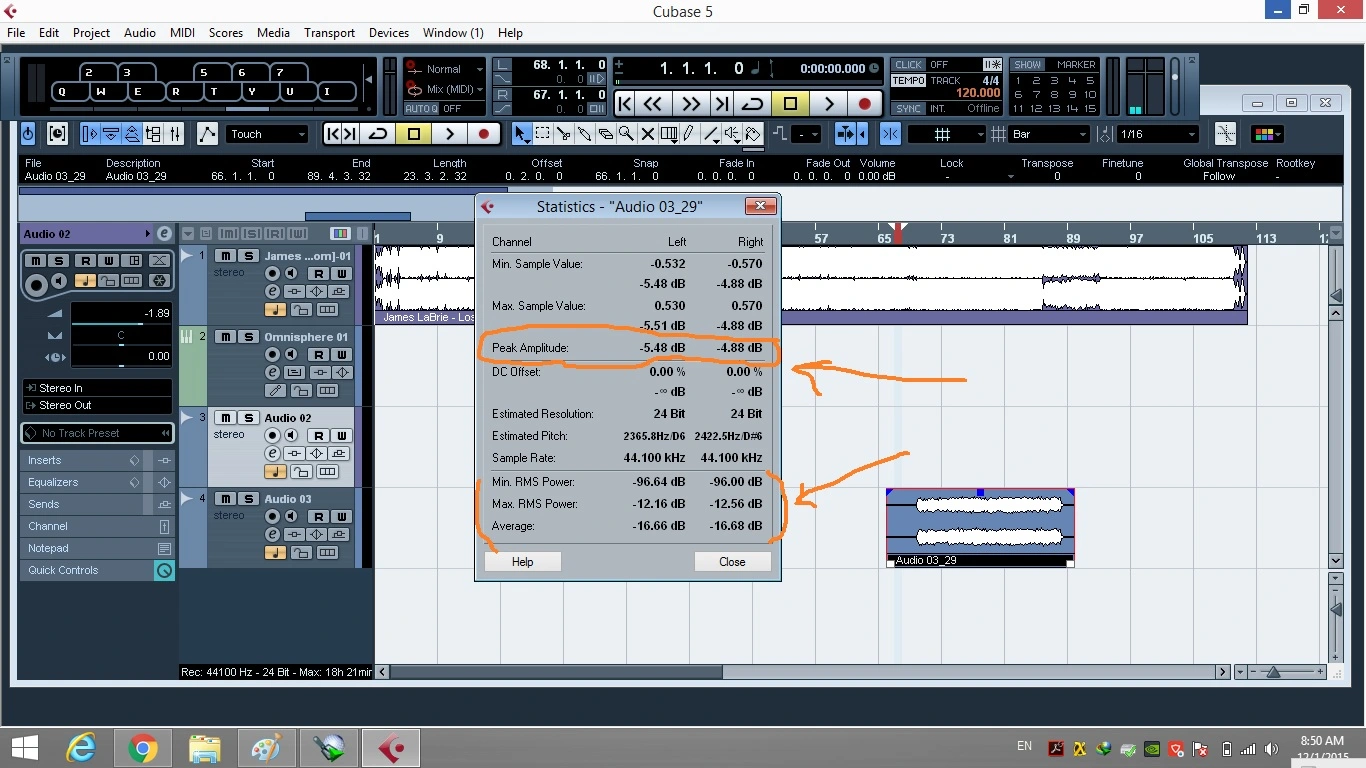This screenshot has width=1366, height=768.
Task: Solo the Omnisphere 01 track
Action: 249,337
